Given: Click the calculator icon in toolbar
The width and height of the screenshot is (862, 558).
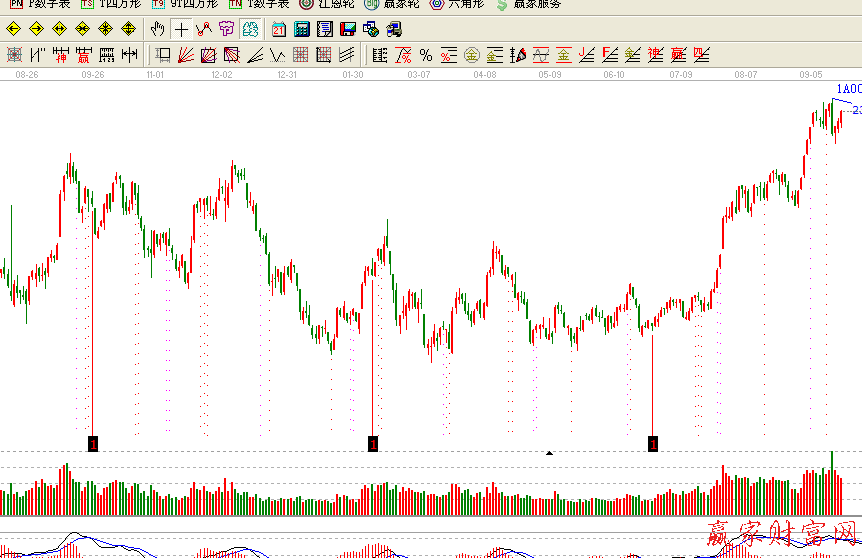Looking at the screenshot, I should tap(301, 29).
